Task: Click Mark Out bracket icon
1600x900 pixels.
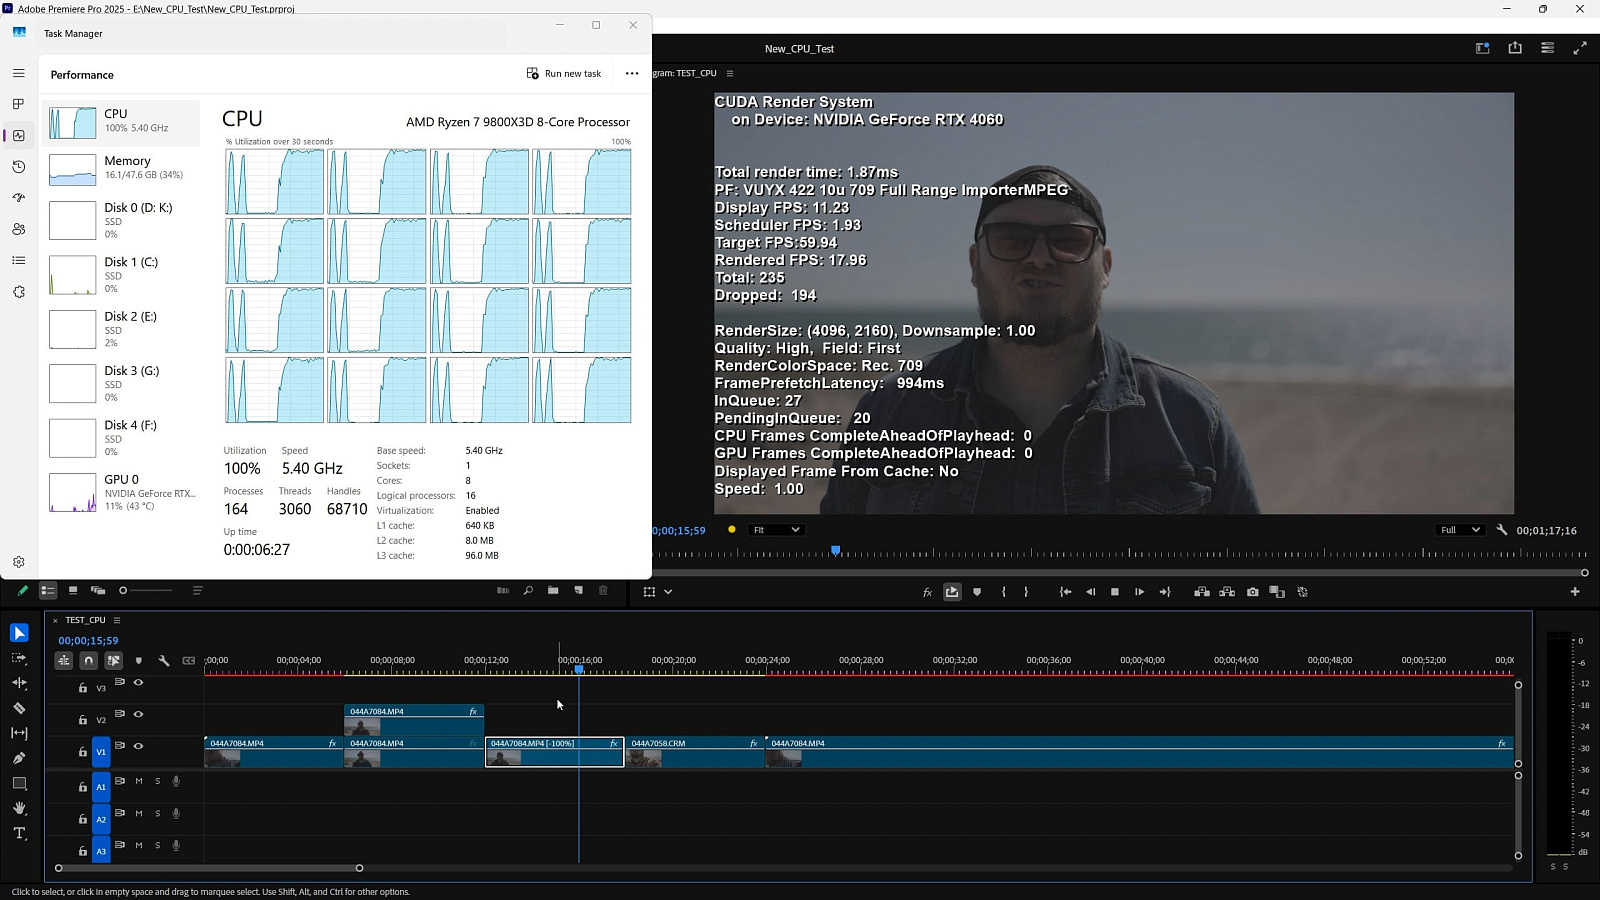Action: (1026, 592)
